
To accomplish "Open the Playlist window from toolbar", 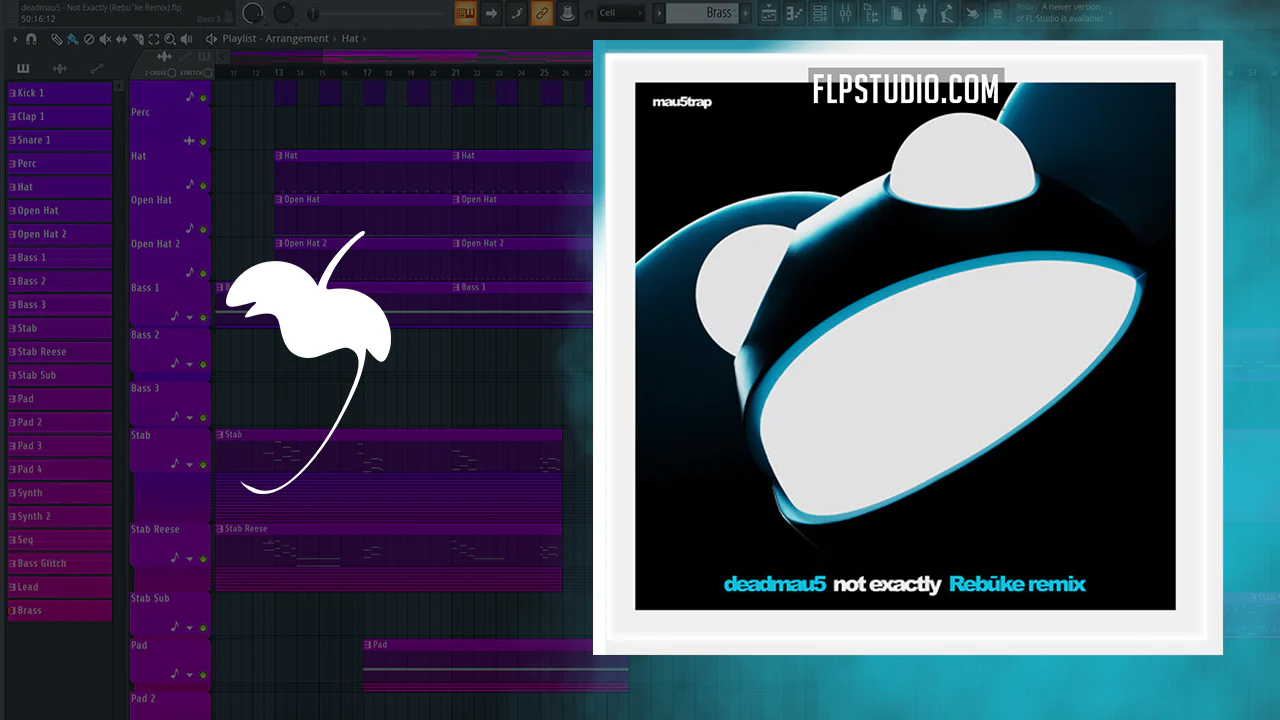I will 769,13.
